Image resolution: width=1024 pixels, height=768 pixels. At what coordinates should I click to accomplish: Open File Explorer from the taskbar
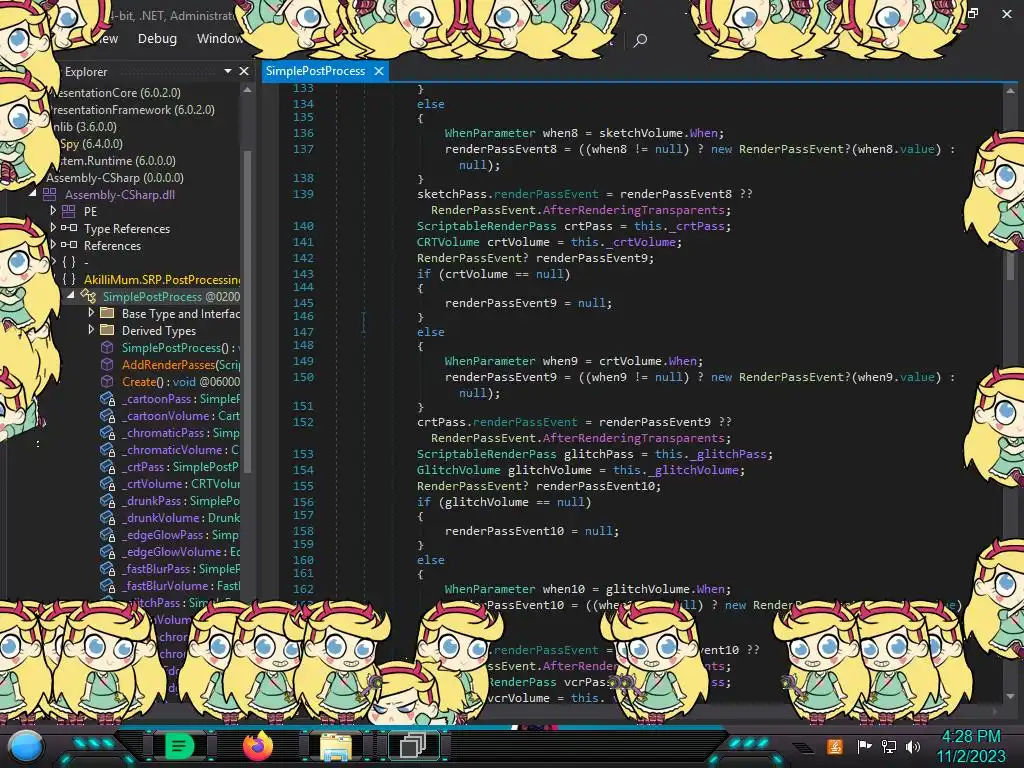point(335,746)
